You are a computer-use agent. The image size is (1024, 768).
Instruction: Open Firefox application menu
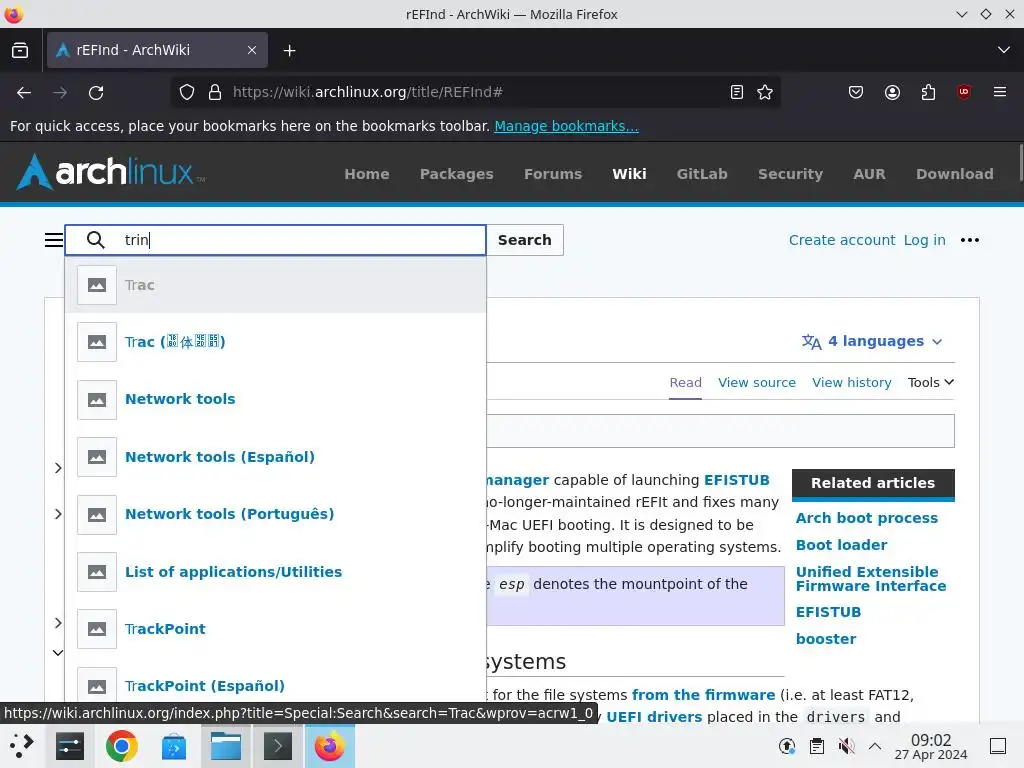(1000, 93)
